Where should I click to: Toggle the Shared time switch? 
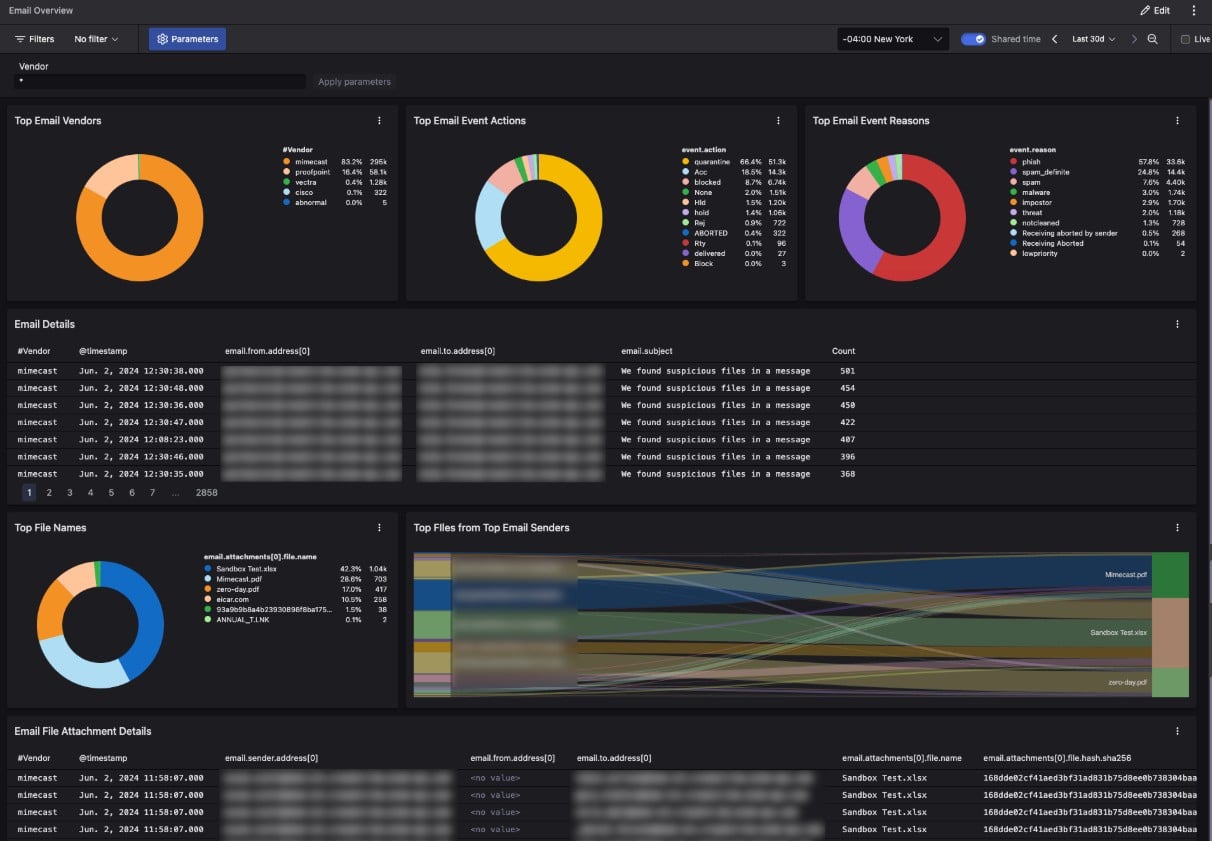tap(973, 39)
